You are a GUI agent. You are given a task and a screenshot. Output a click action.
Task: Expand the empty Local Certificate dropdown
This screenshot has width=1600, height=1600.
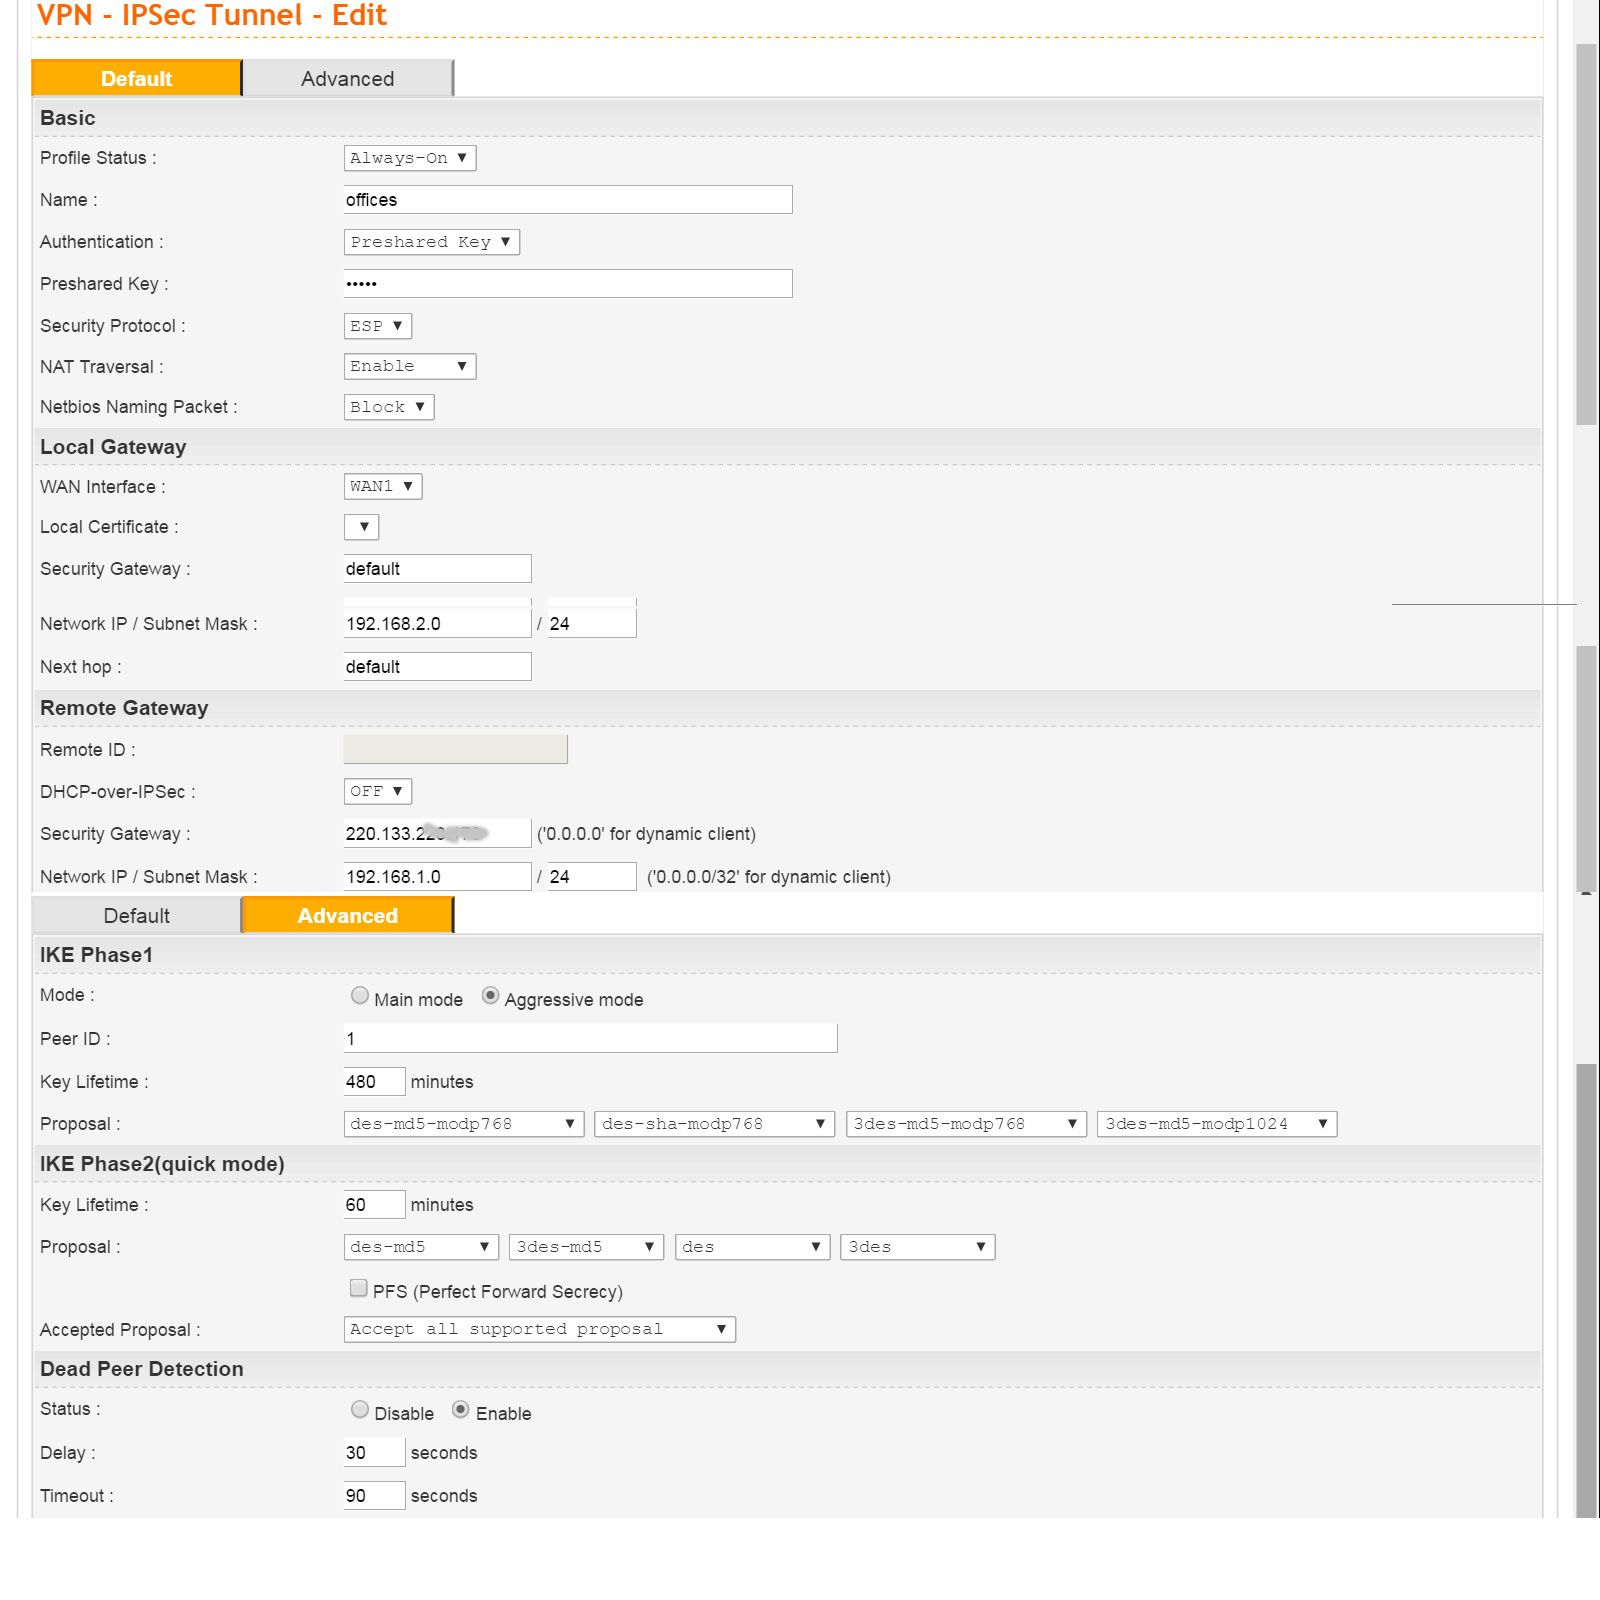361,527
